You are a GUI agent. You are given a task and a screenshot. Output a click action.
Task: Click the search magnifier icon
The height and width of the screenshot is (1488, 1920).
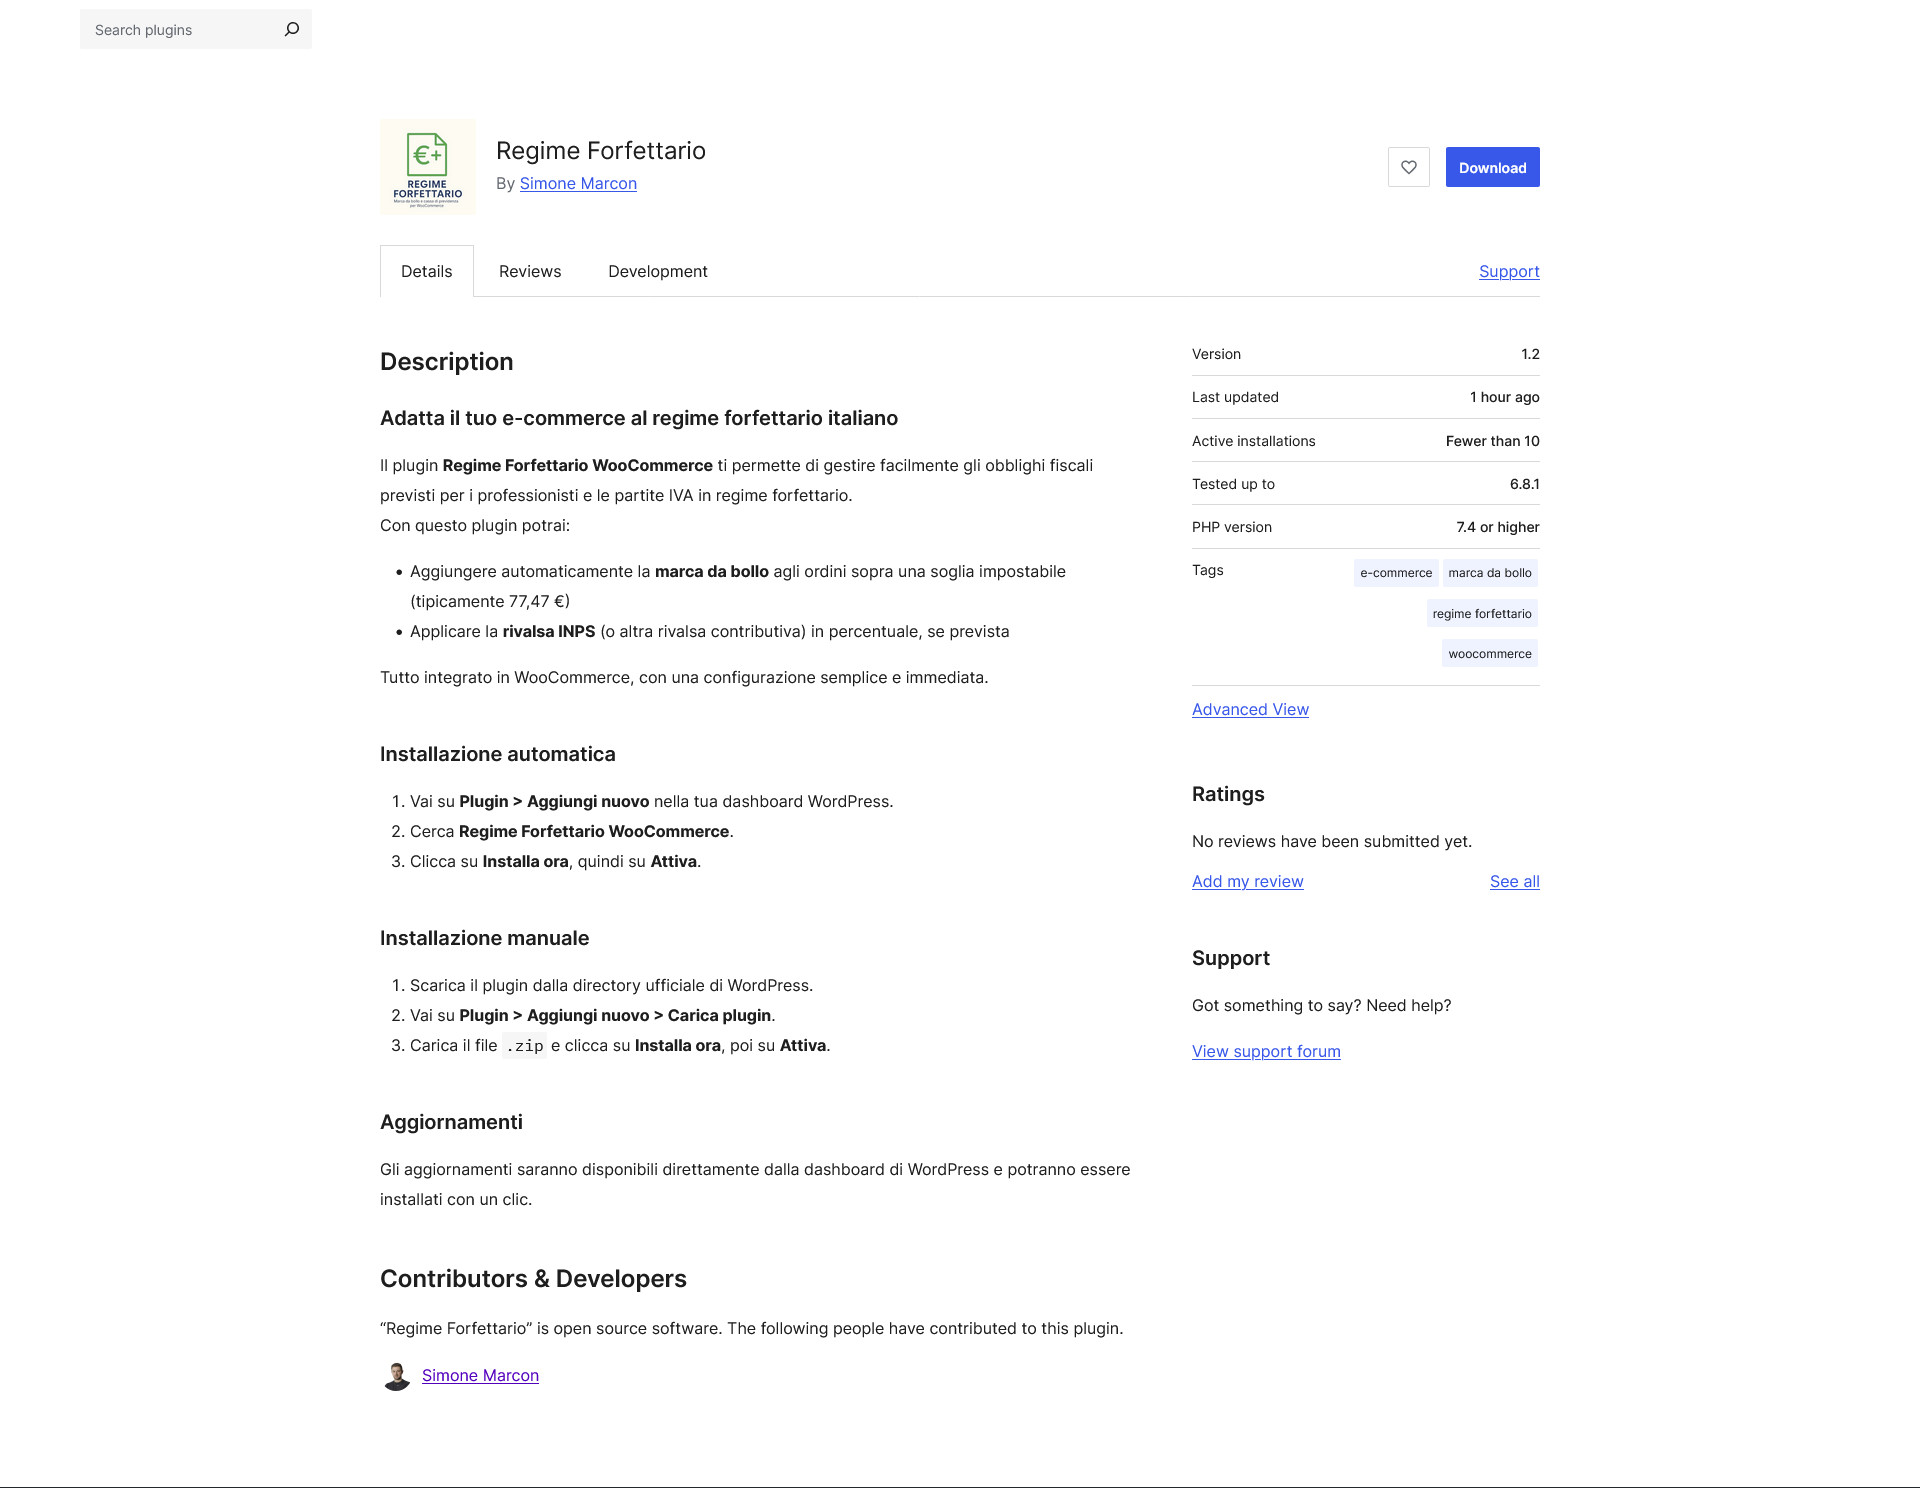pyautogui.click(x=291, y=29)
